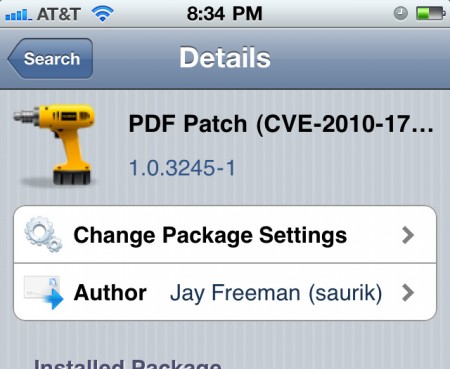Tap the version number 1.0.3245-1
The height and width of the screenshot is (369, 450).
(182, 168)
